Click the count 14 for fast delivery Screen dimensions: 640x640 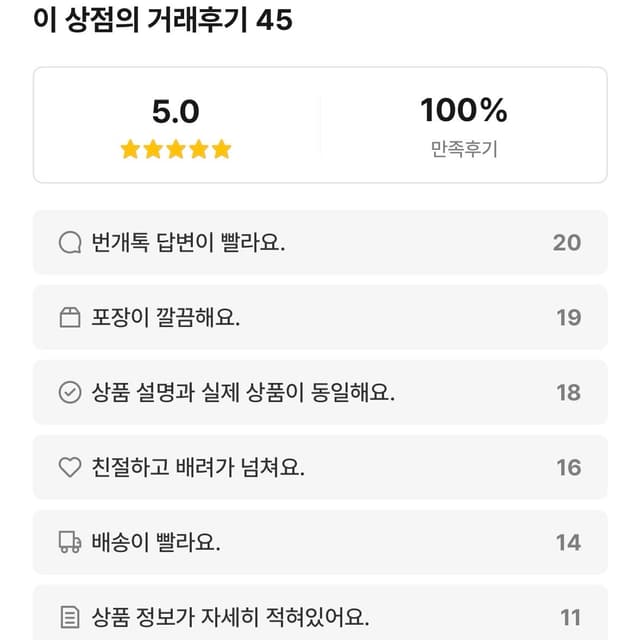[x=568, y=542]
